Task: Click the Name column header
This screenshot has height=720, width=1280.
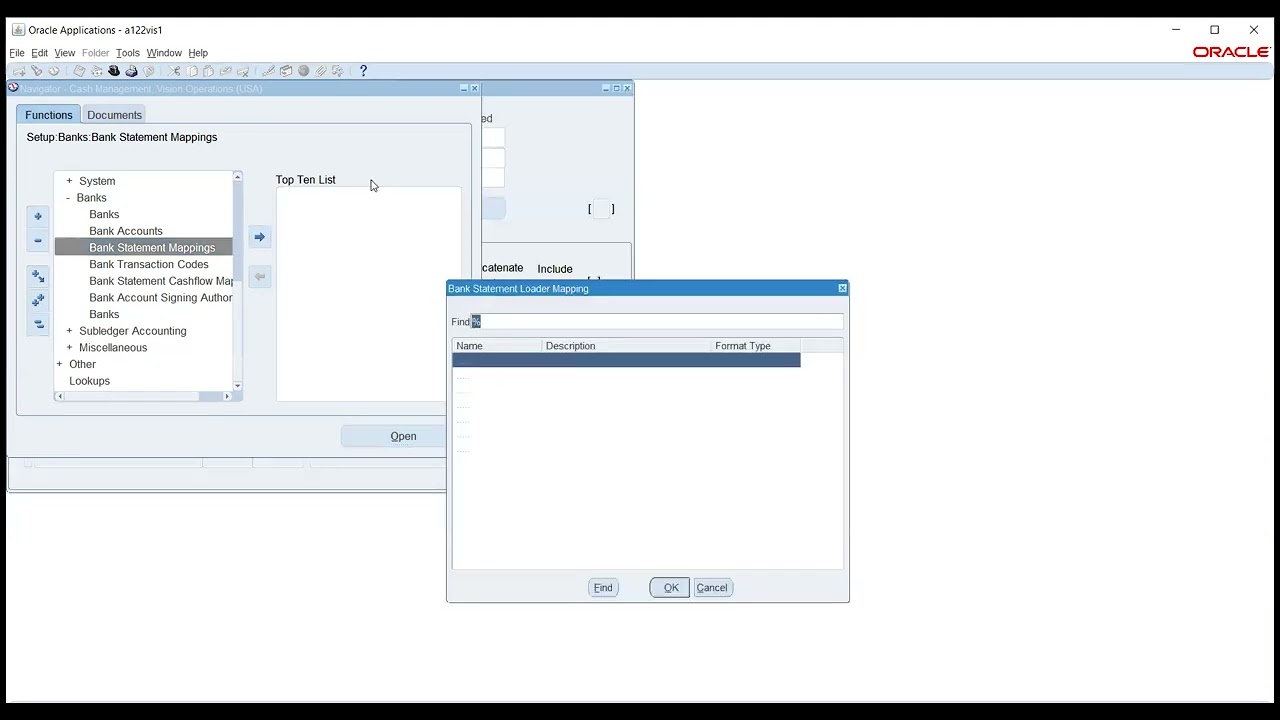Action: (x=497, y=346)
